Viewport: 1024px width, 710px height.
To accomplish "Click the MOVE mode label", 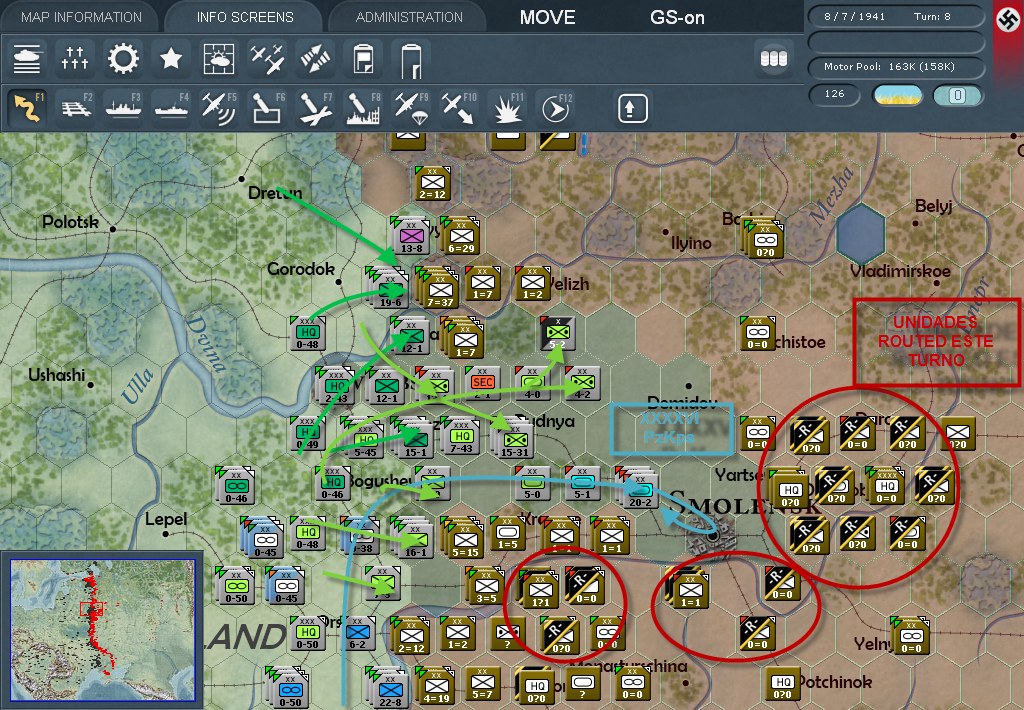I will pos(547,17).
